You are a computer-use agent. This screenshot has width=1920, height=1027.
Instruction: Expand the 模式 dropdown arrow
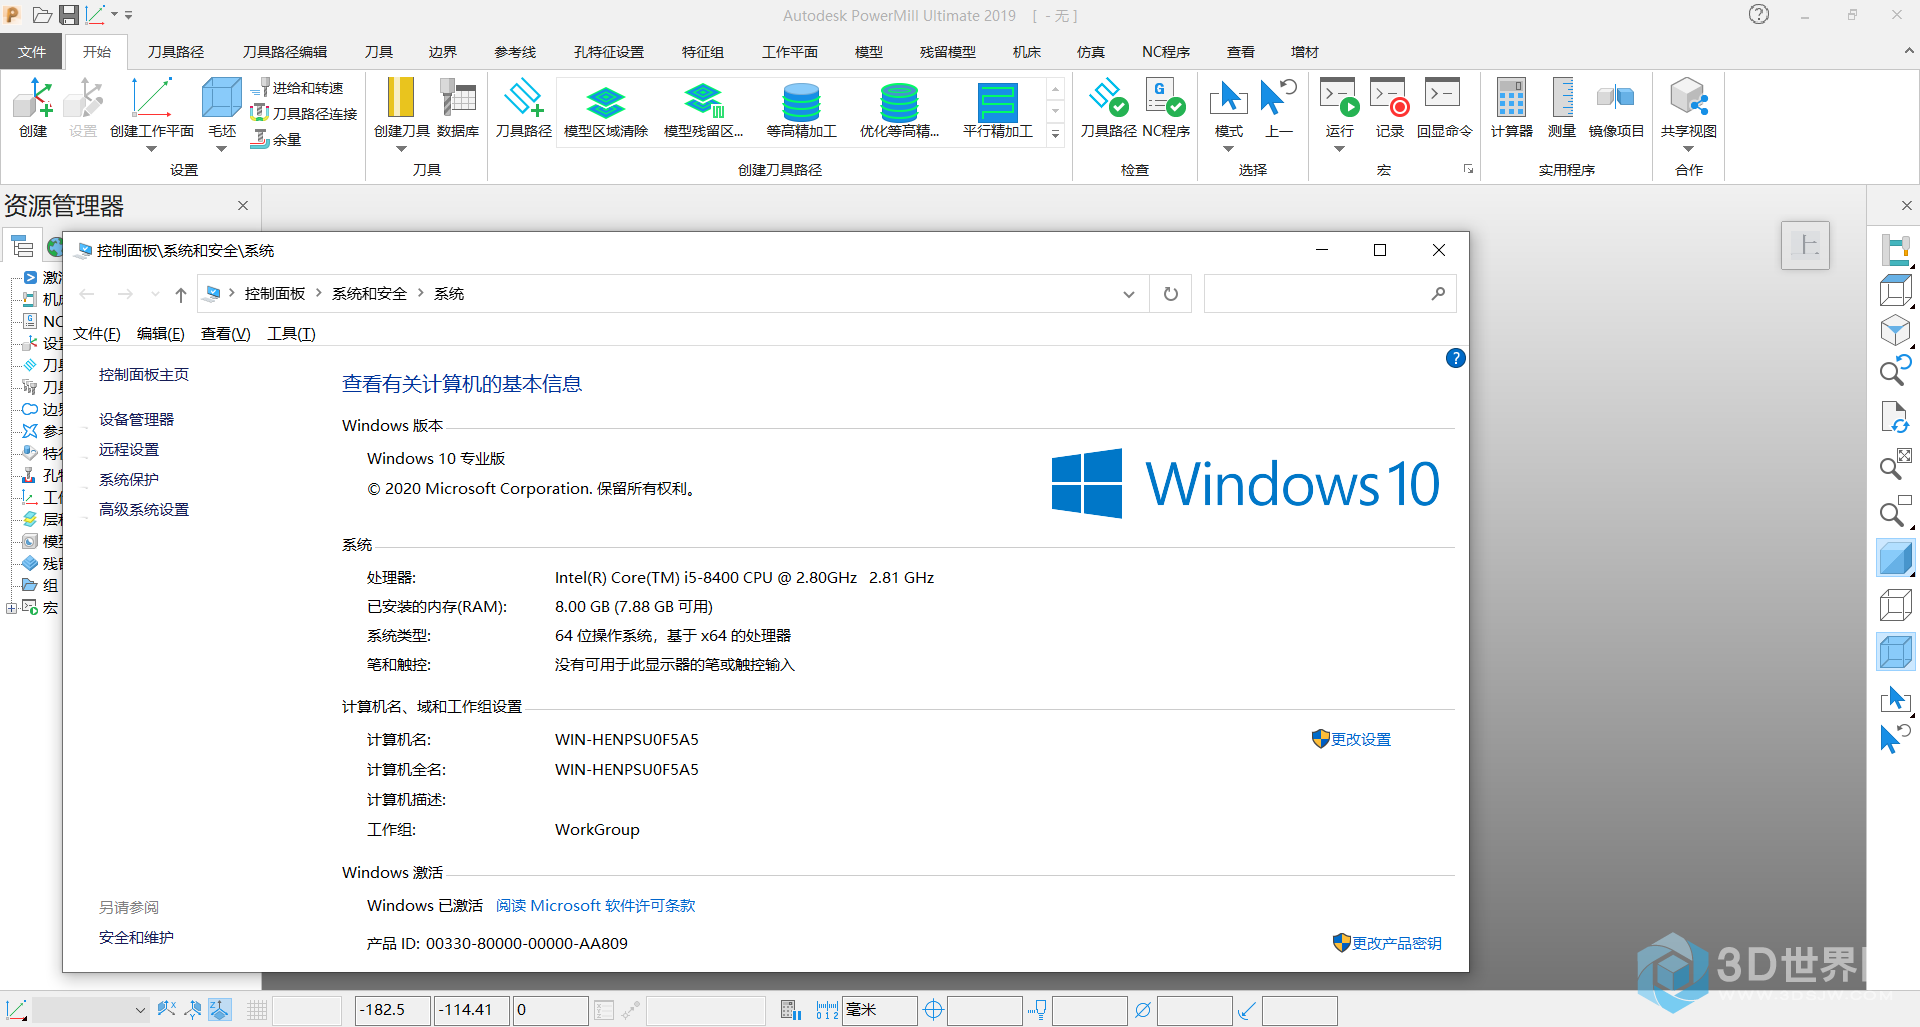coord(1228,150)
